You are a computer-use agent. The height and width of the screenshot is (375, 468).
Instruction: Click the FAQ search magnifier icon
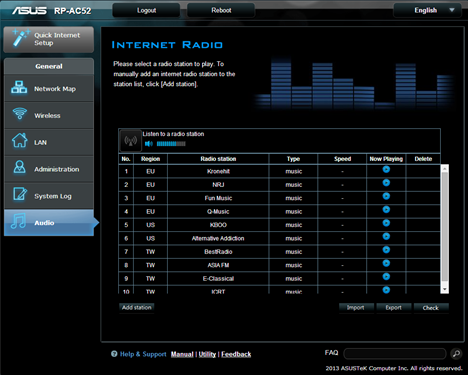[x=456, y=353]
